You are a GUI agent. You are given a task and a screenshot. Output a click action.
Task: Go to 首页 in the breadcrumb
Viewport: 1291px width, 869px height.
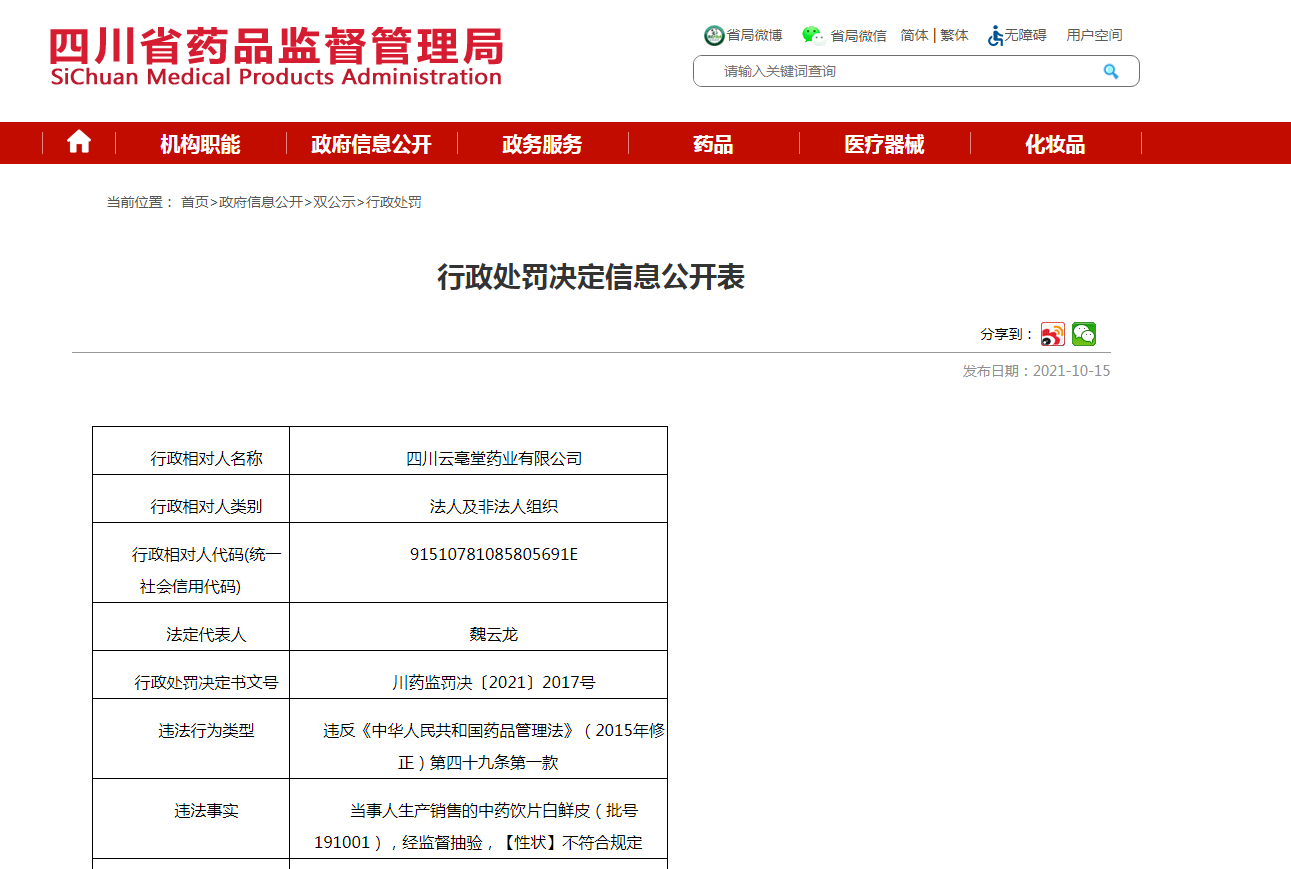(194, 202)
